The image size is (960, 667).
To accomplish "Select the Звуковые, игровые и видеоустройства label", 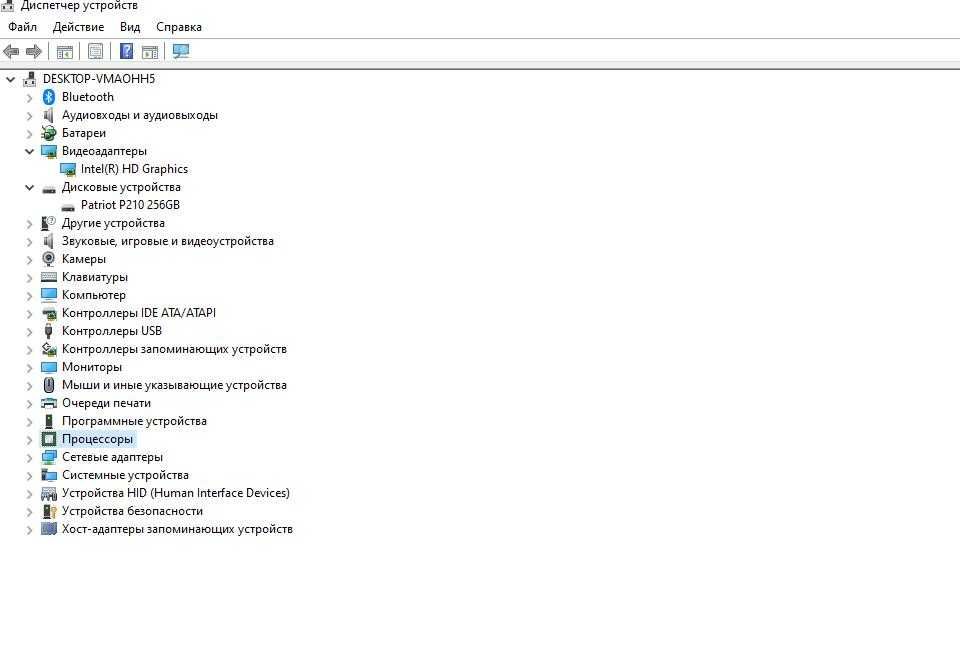I will [168, 241].
